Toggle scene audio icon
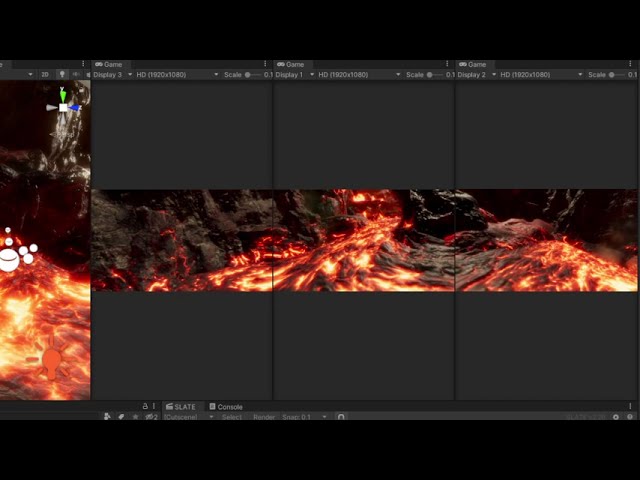 [76, 74]
